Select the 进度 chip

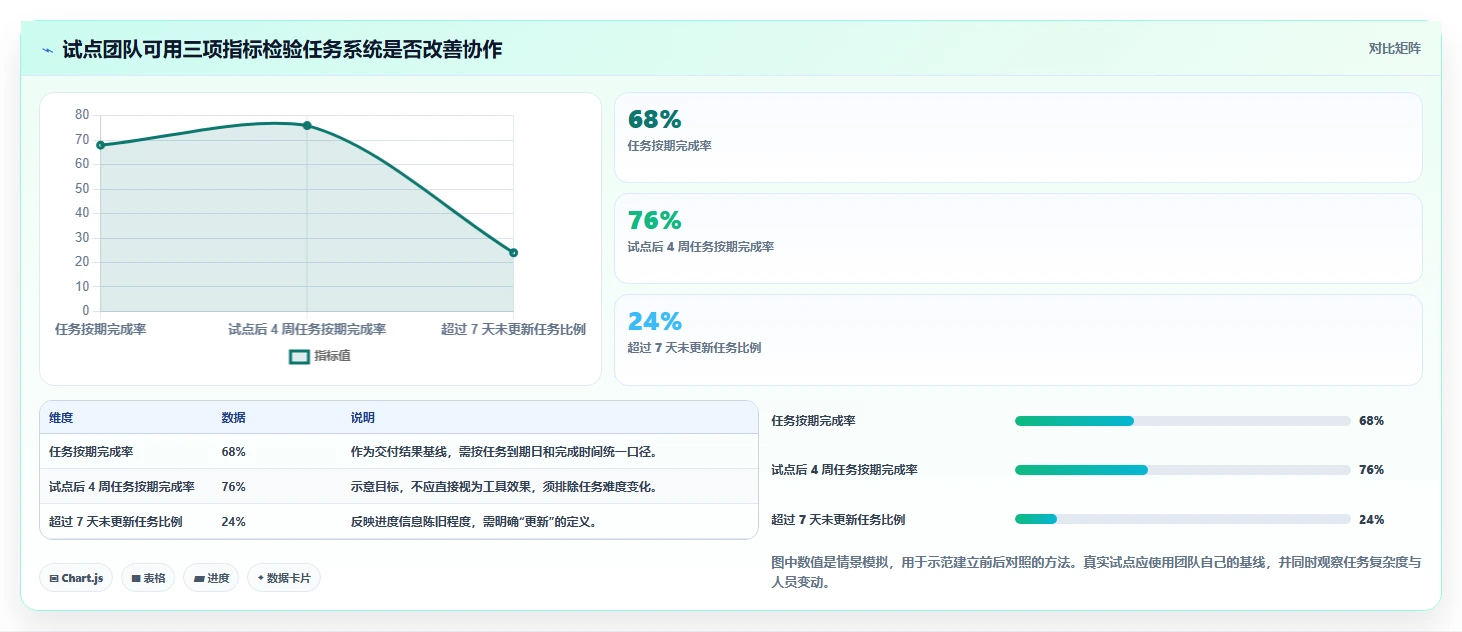(x=211, y=578)
